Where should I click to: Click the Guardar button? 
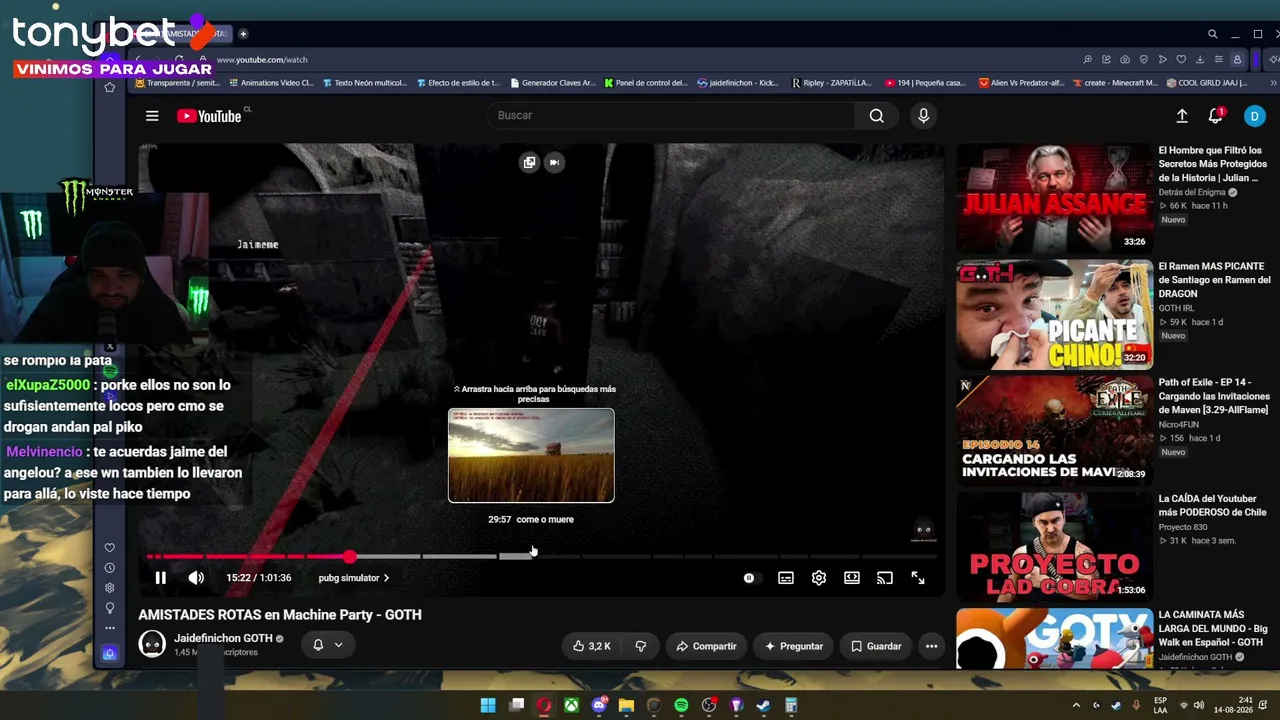click(876, 646)
